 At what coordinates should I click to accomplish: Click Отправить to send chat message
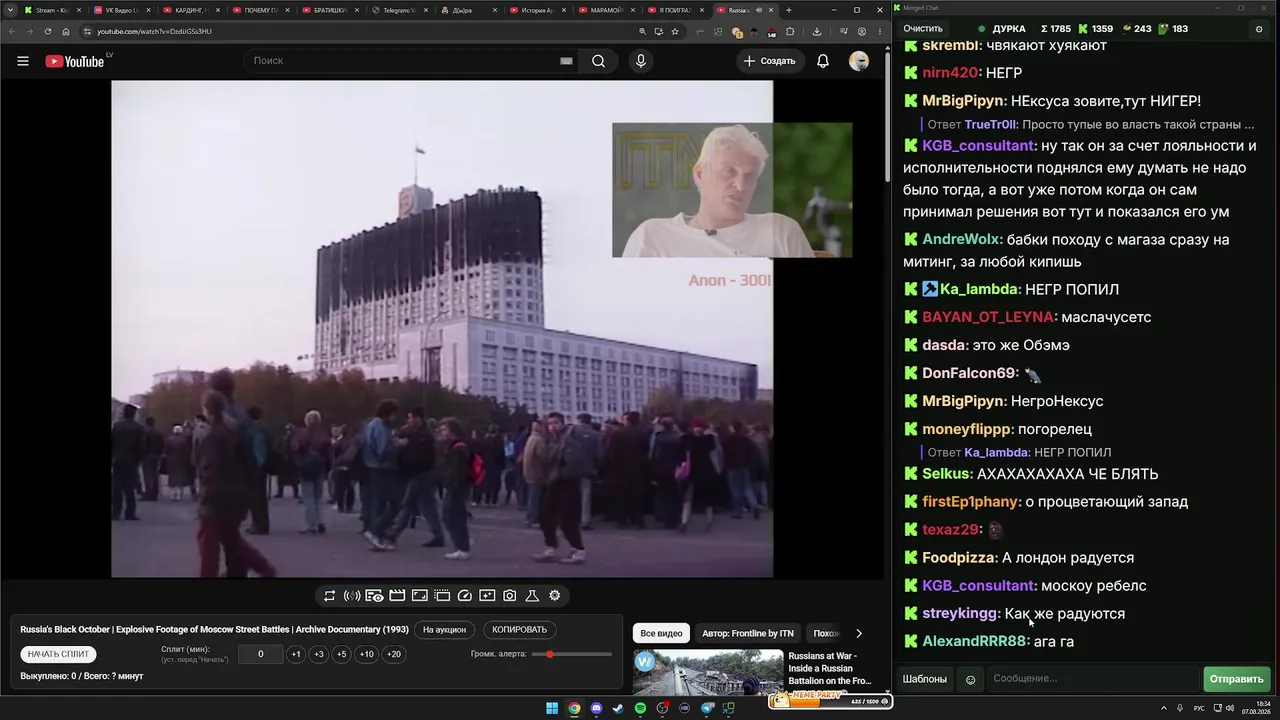(x=1236, y=679)
